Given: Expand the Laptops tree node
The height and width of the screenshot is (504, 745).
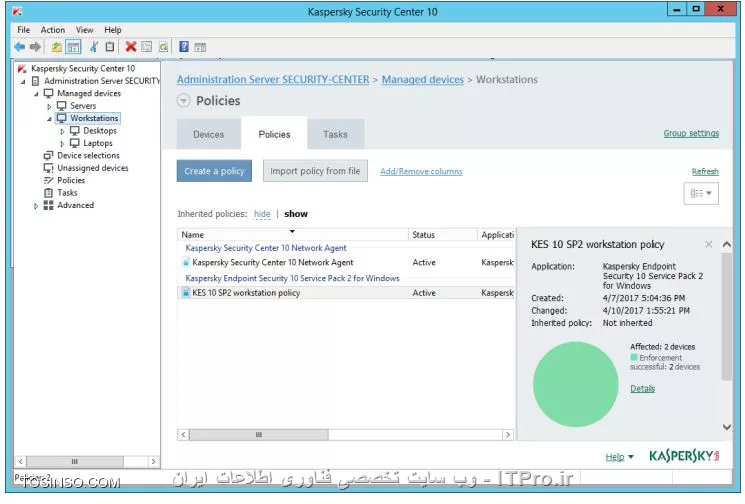Looking at the screenshot, I should coord(62,143).
